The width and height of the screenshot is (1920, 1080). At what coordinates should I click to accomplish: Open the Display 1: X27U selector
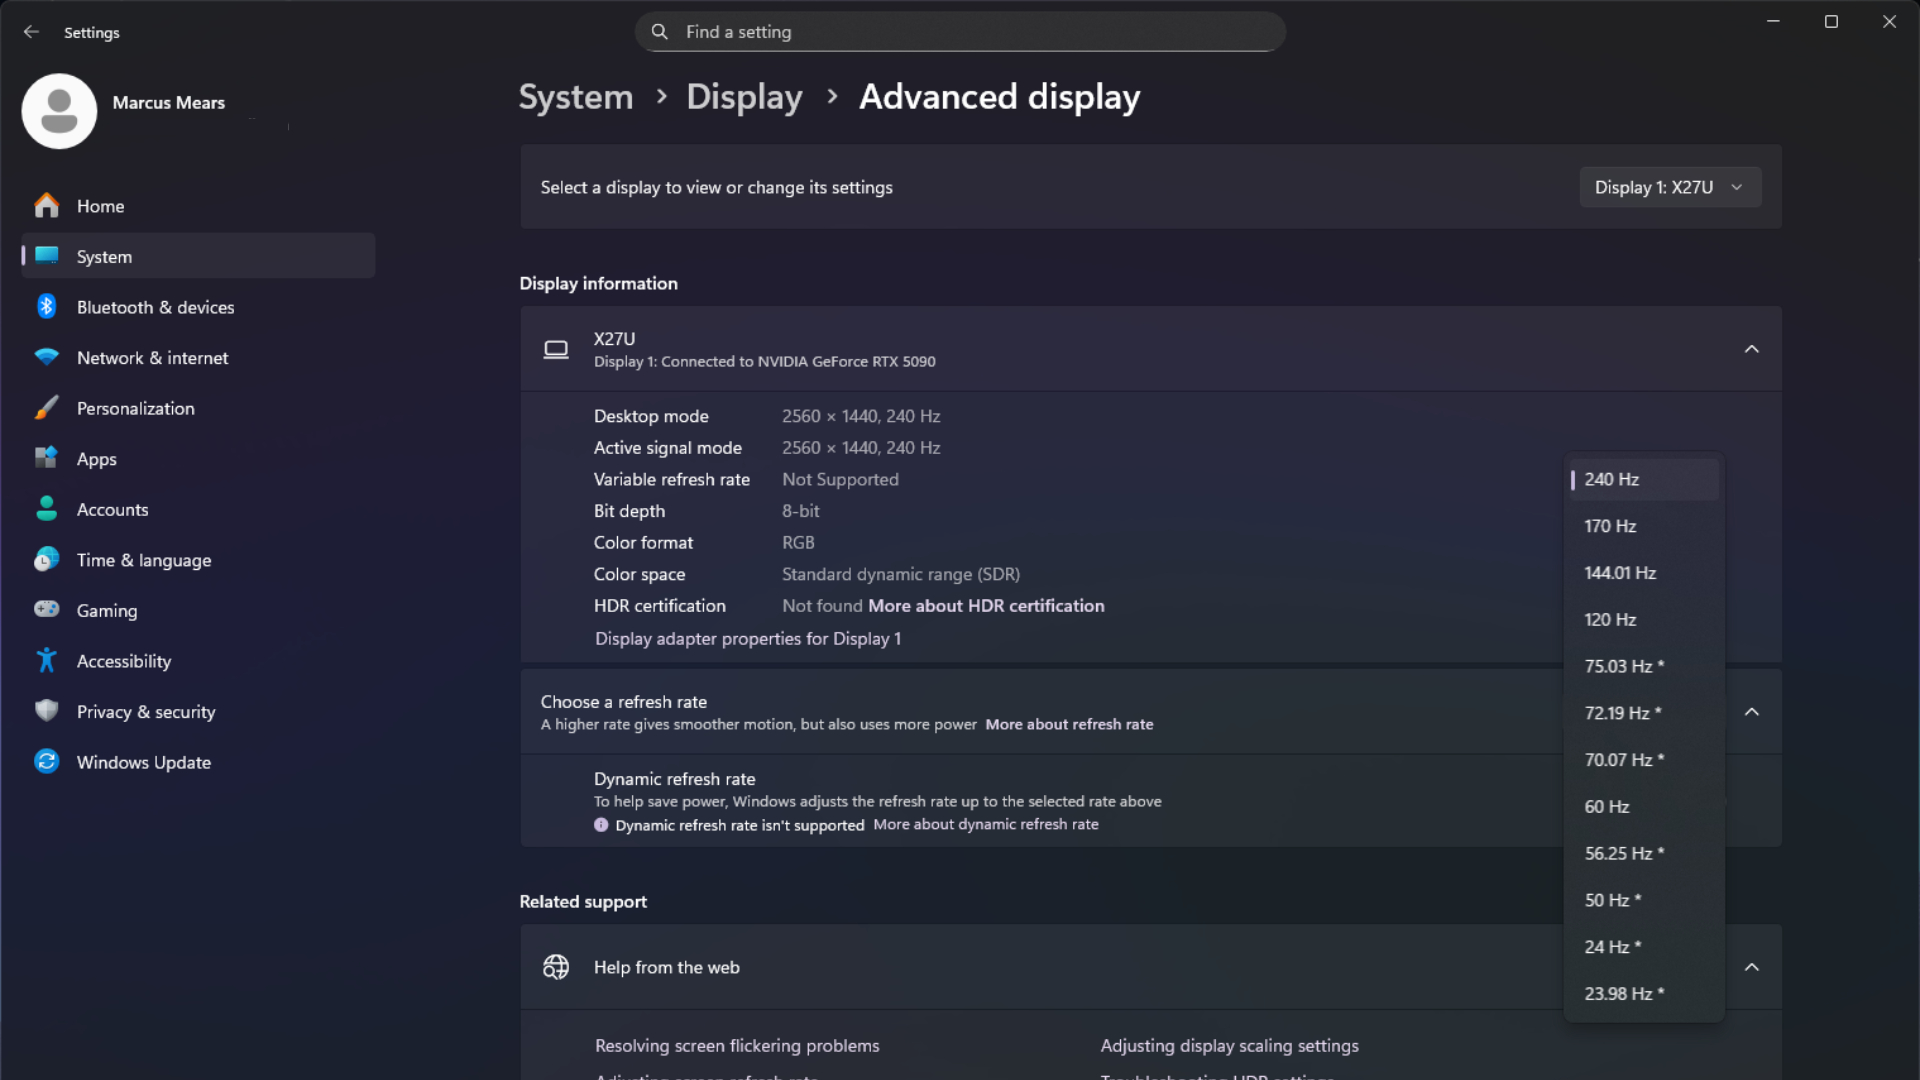tap(1668, 187)
